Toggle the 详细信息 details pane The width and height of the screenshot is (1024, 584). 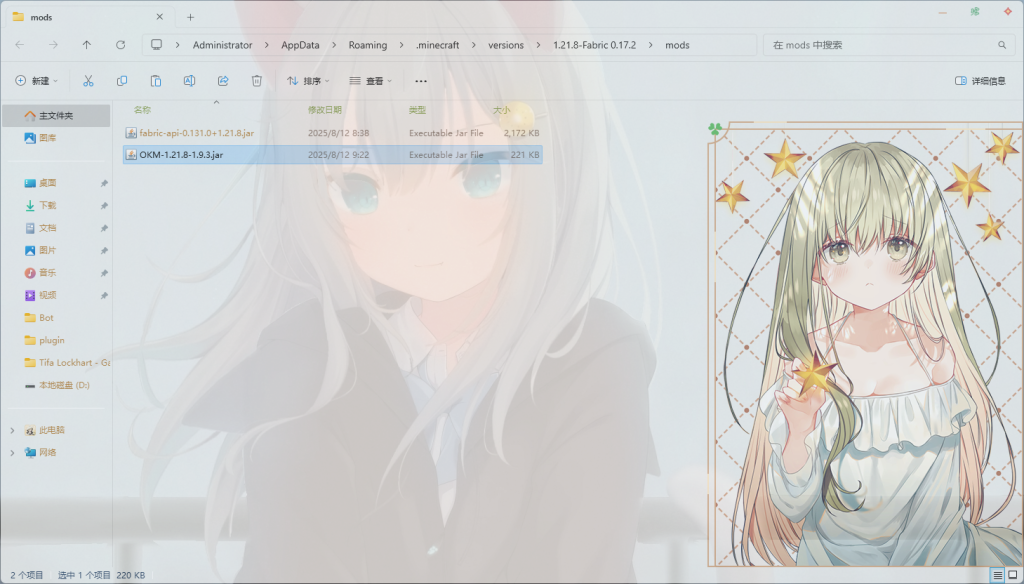point(980,81)
